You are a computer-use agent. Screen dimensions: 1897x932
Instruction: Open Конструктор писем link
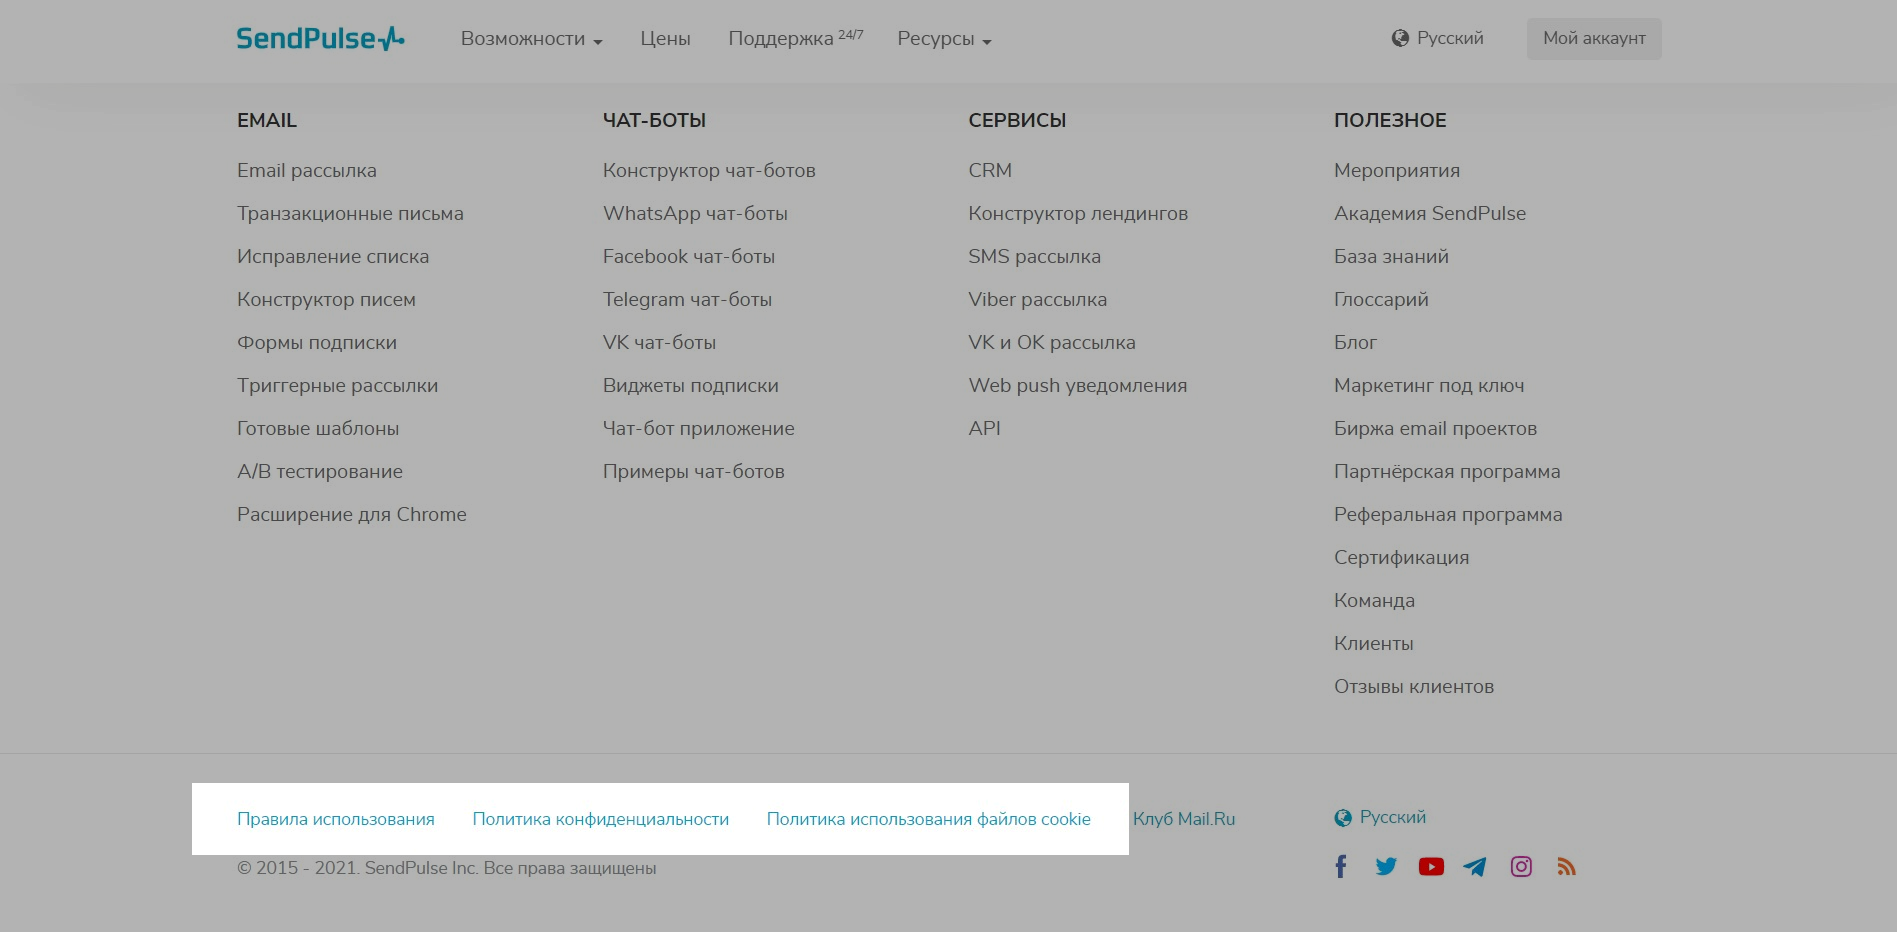click(x=326, y=300)
